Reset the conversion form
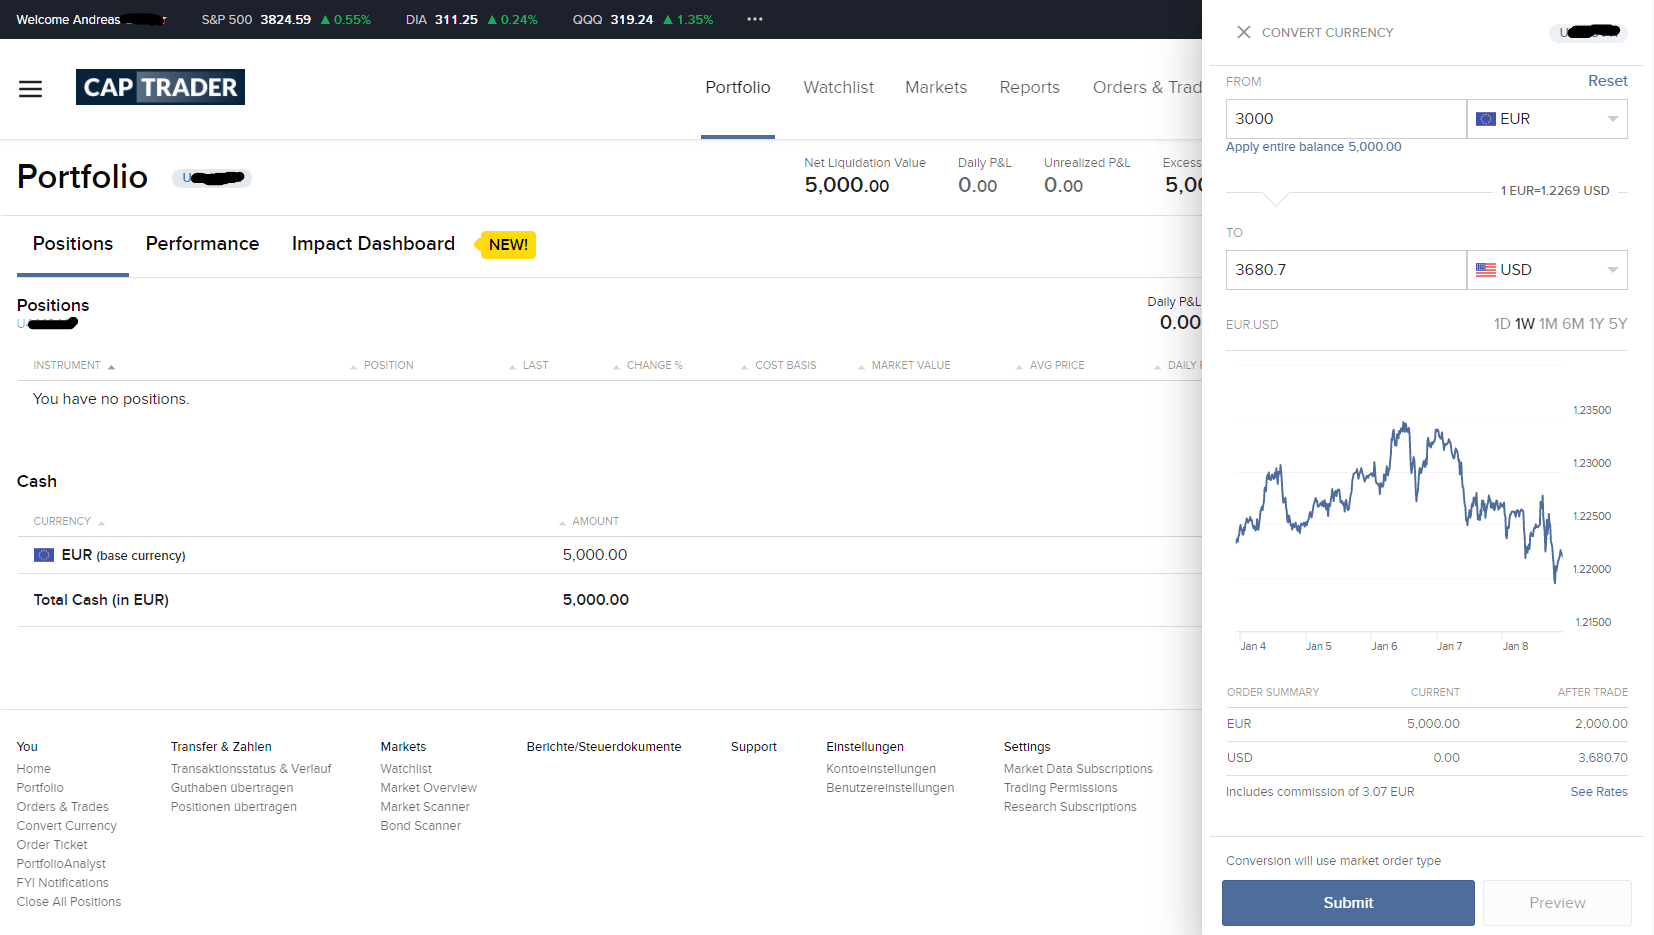This screenshot has height=935, width=1654. tap(1607, 81)
